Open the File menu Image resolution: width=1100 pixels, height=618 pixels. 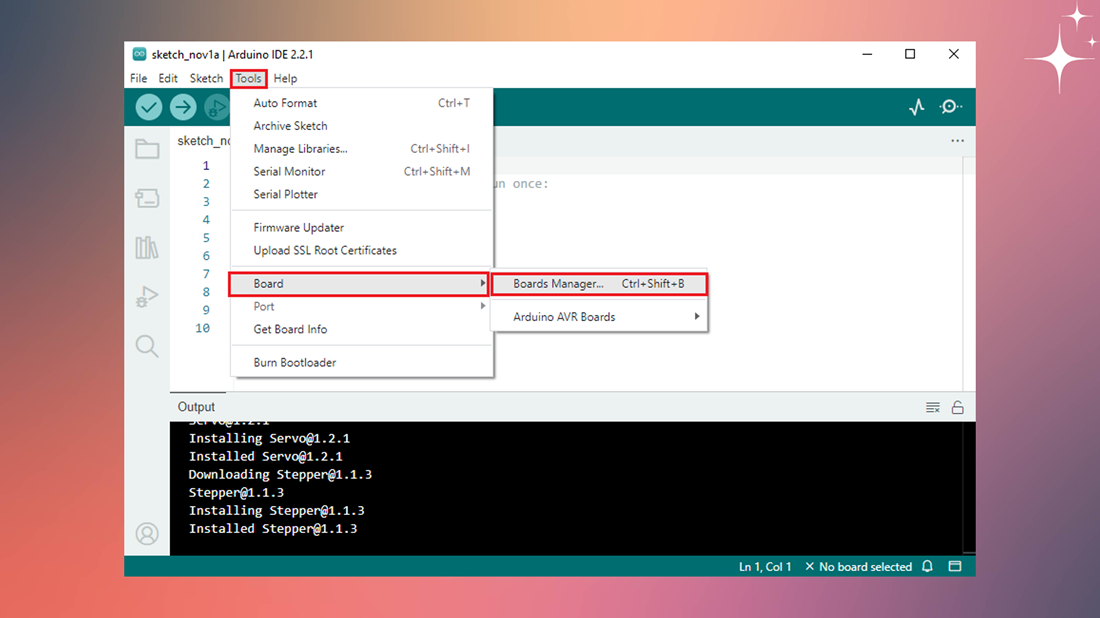pos(138,79)
